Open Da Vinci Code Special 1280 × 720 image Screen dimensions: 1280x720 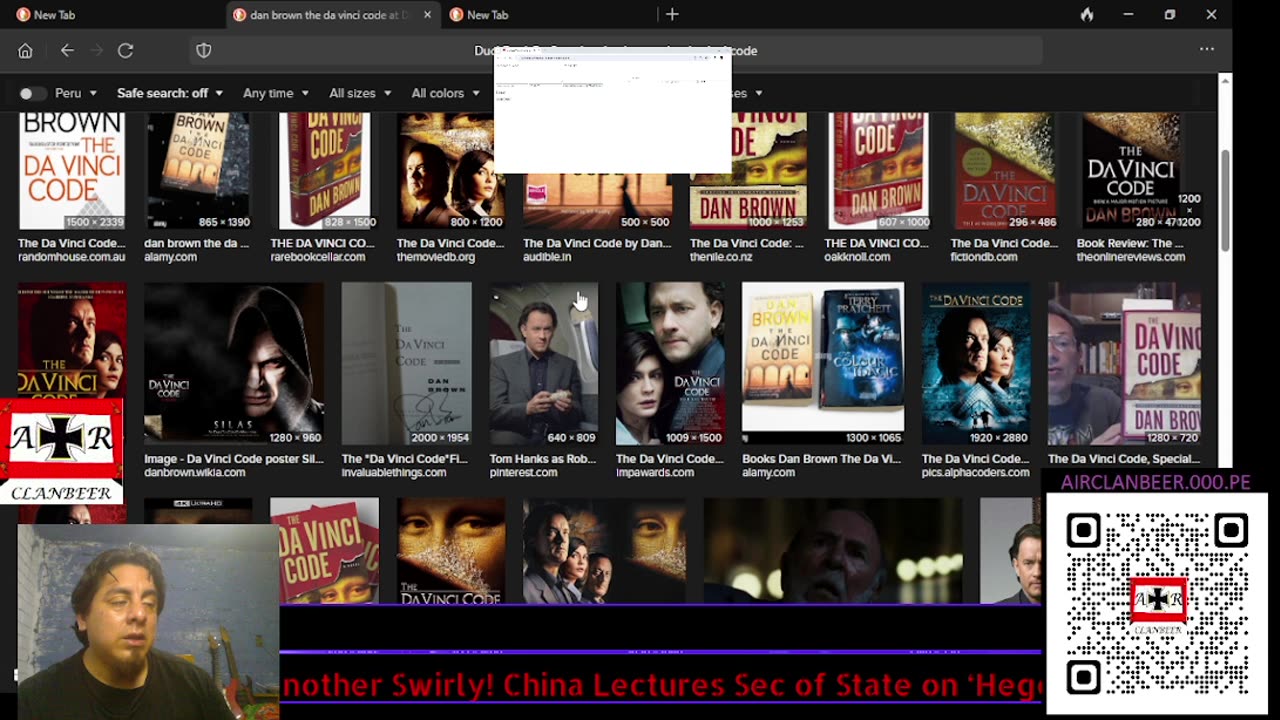(x=1124, y=363)
